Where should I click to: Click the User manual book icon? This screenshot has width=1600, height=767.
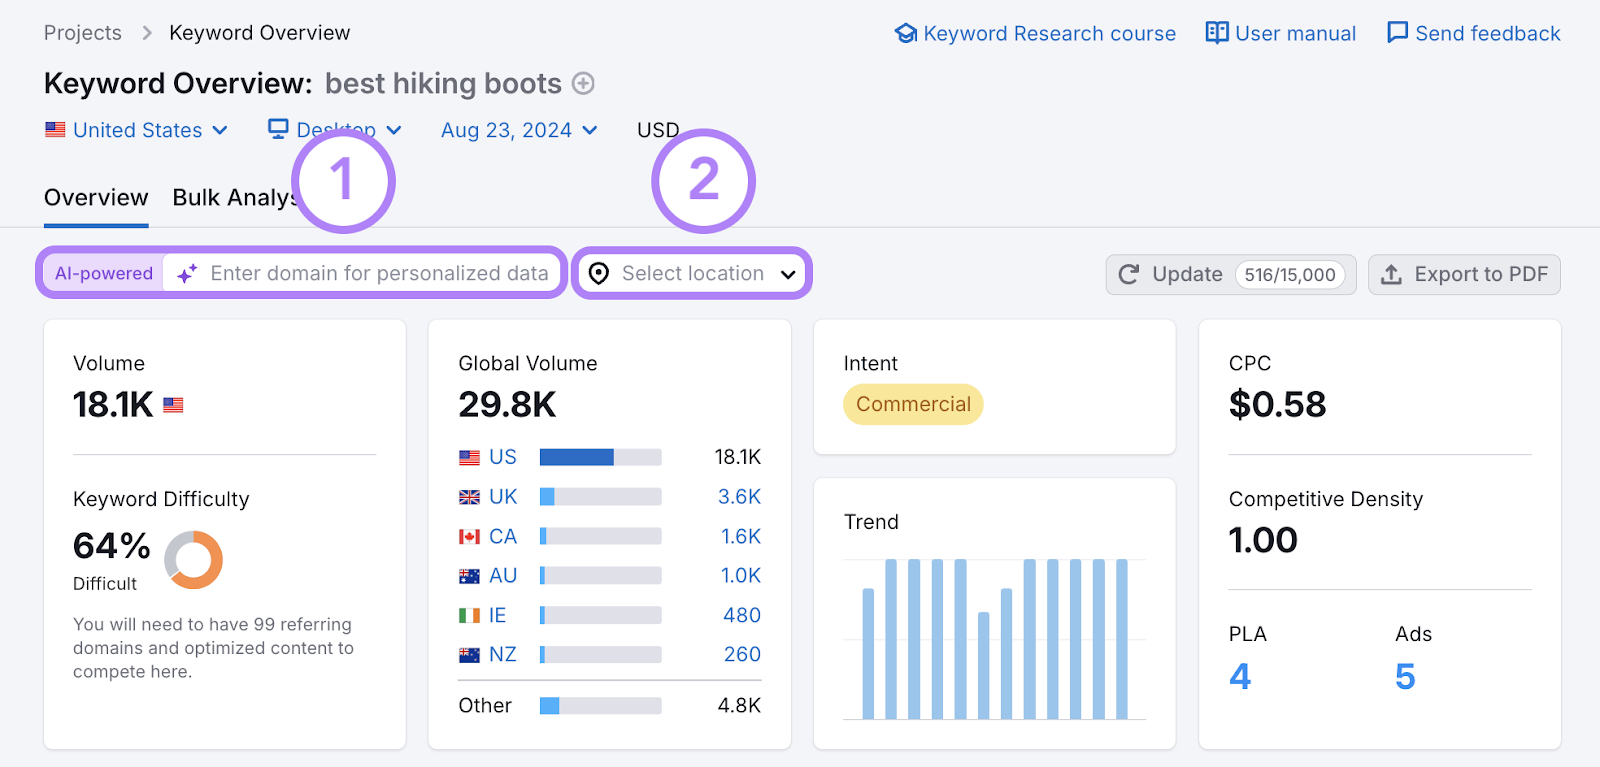(1217, 33)
